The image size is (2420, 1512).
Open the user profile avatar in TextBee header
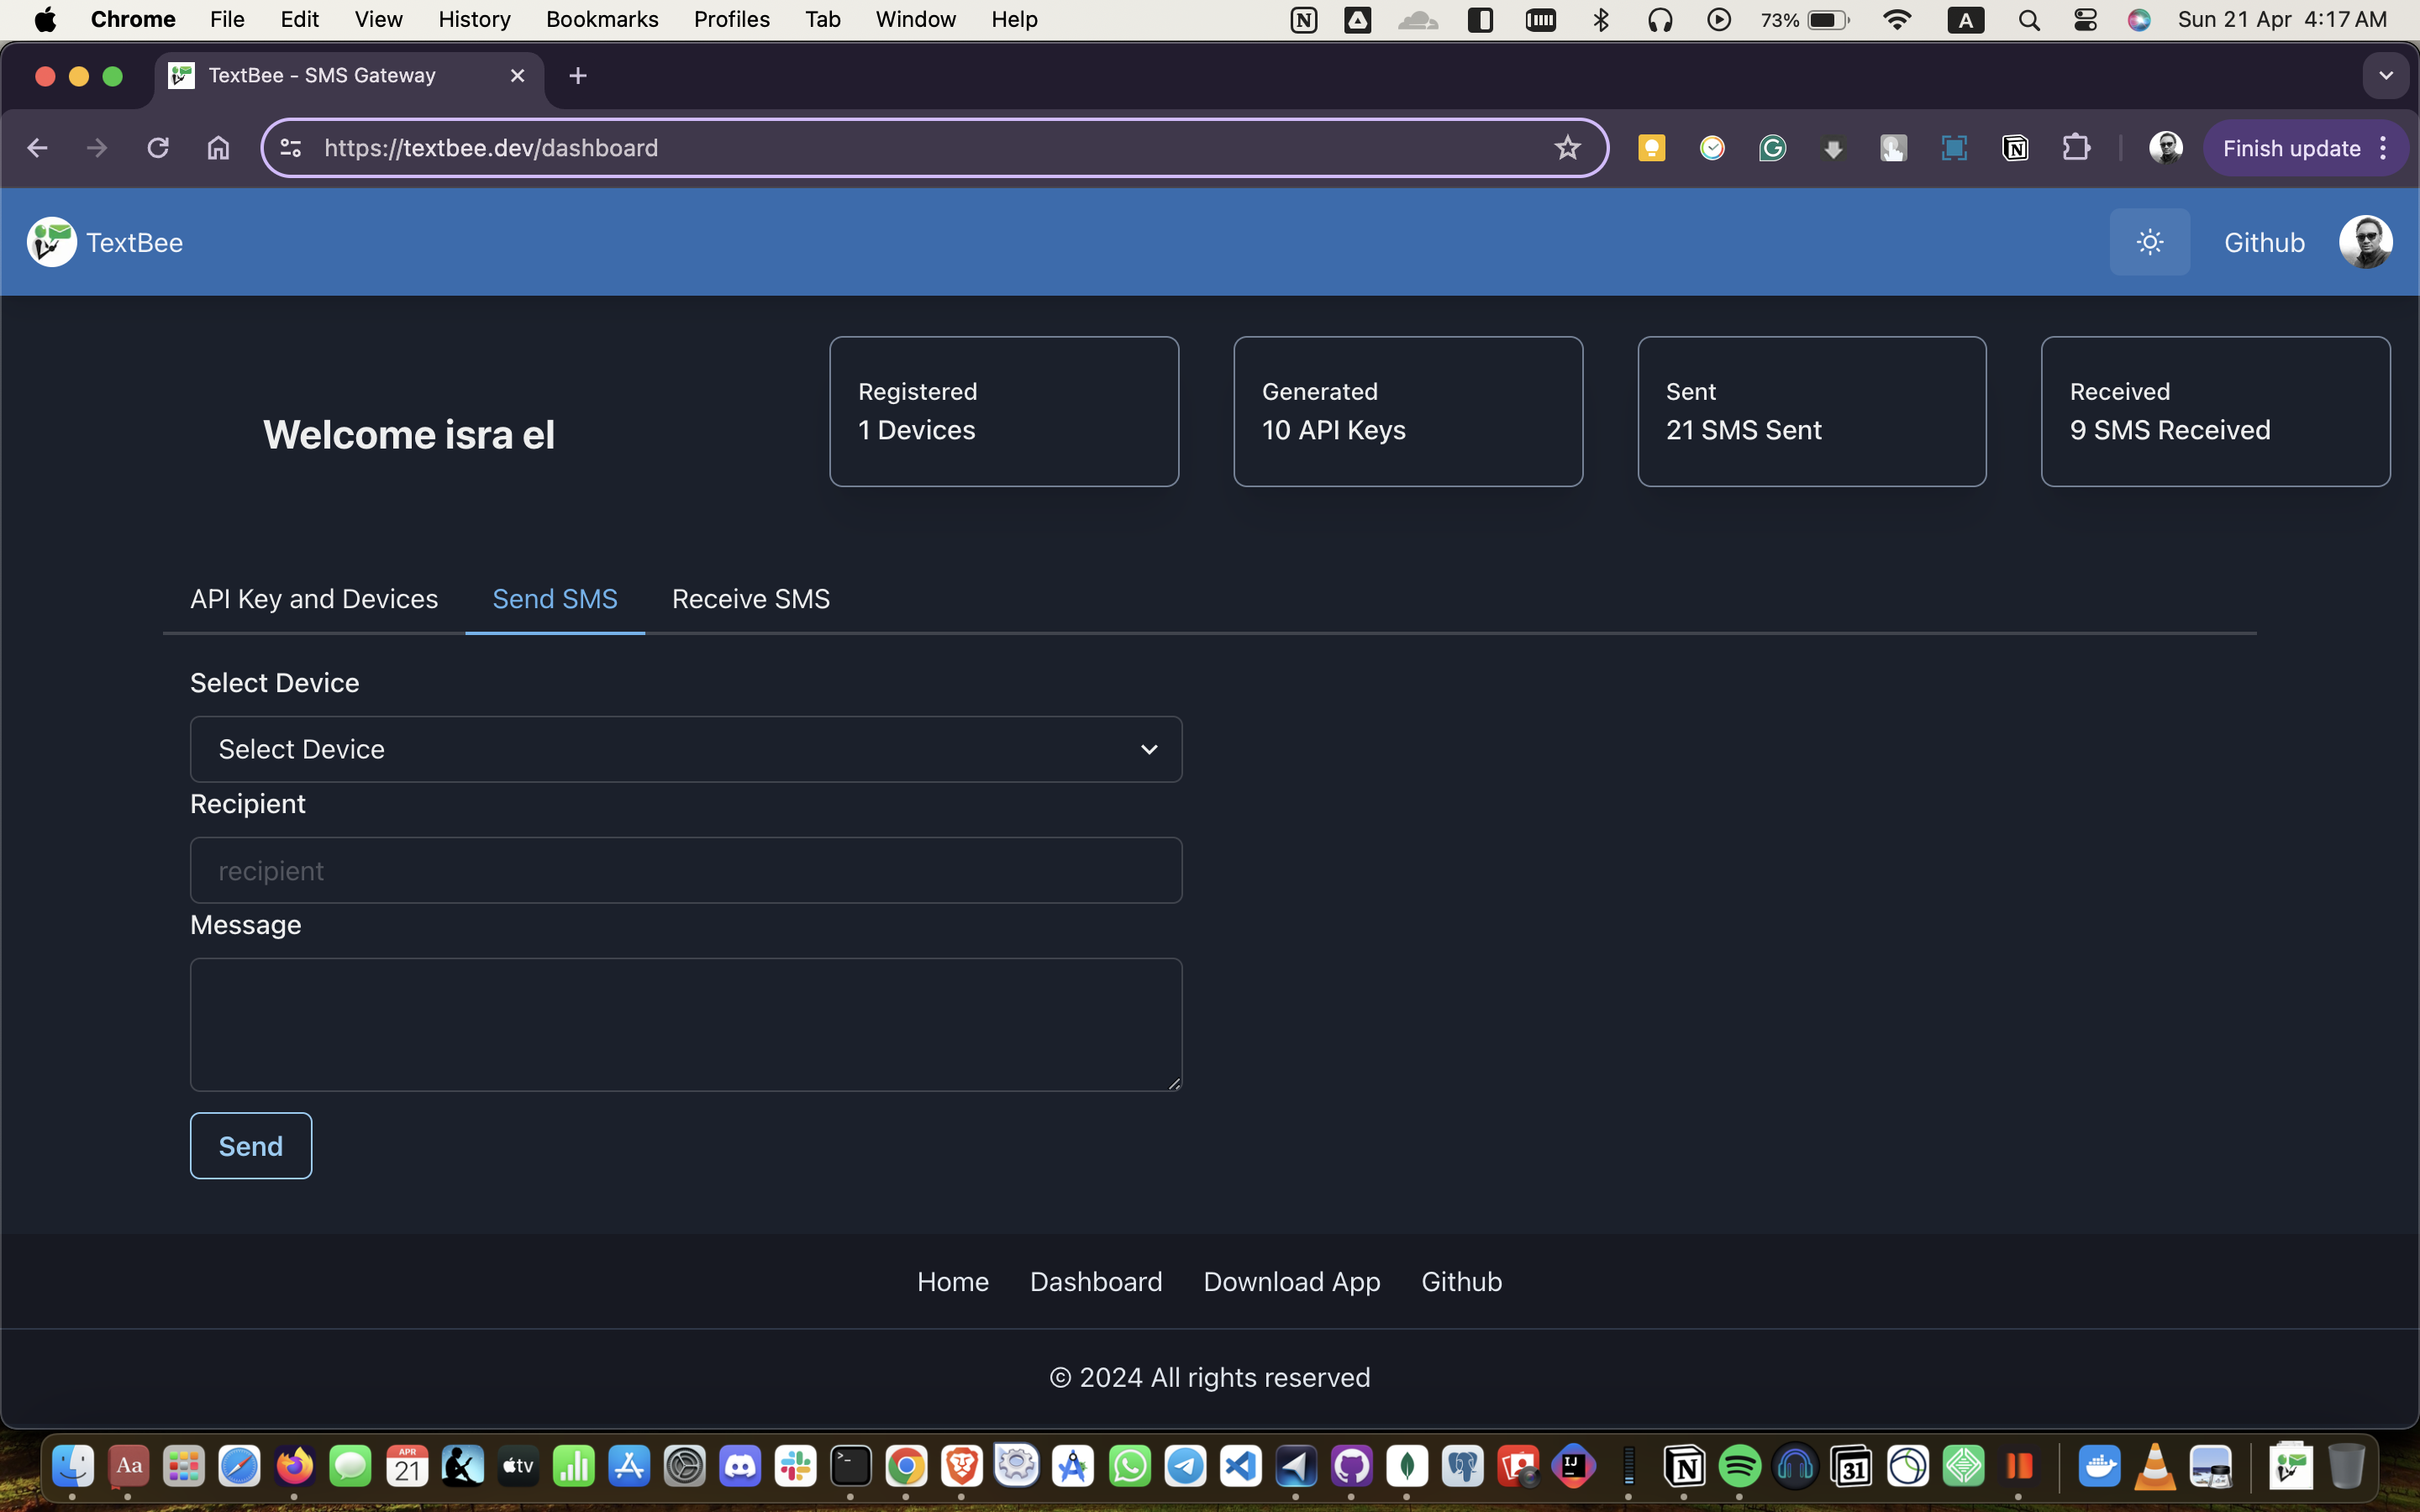click(x=2365, y=242)
